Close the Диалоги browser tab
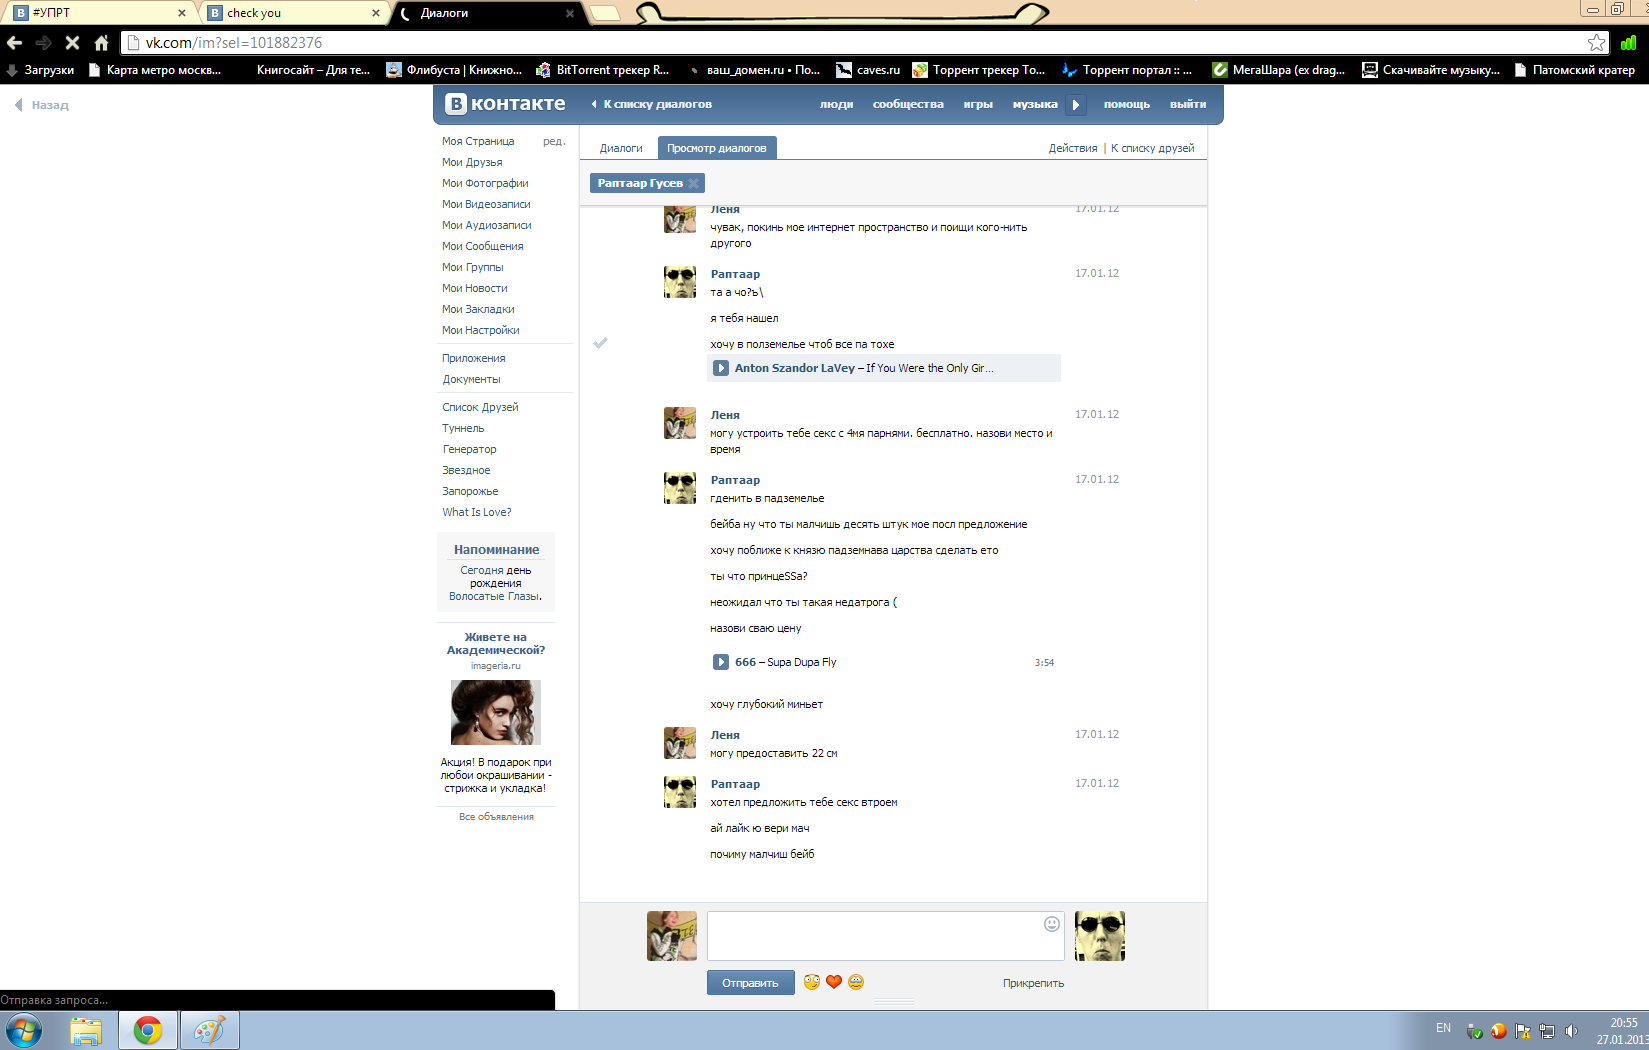Screen dimensions: 1649x1050 (x=570, y=13)
